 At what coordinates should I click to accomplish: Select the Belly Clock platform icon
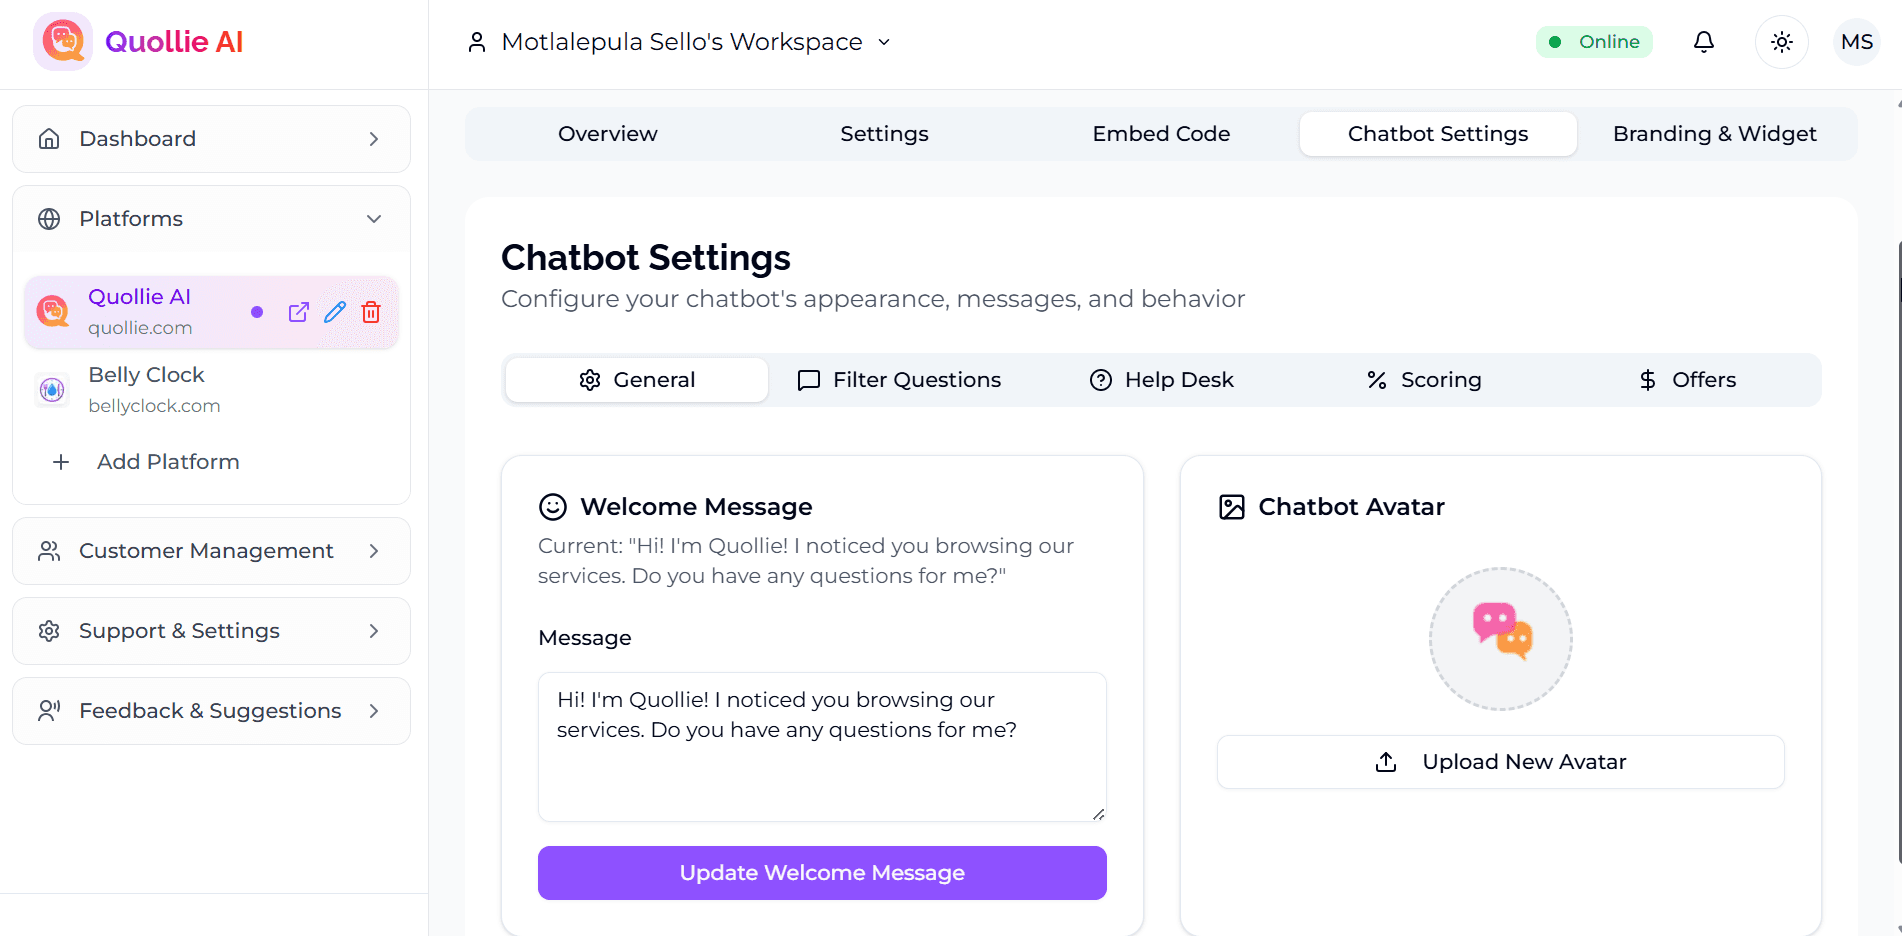coord(51,389)
